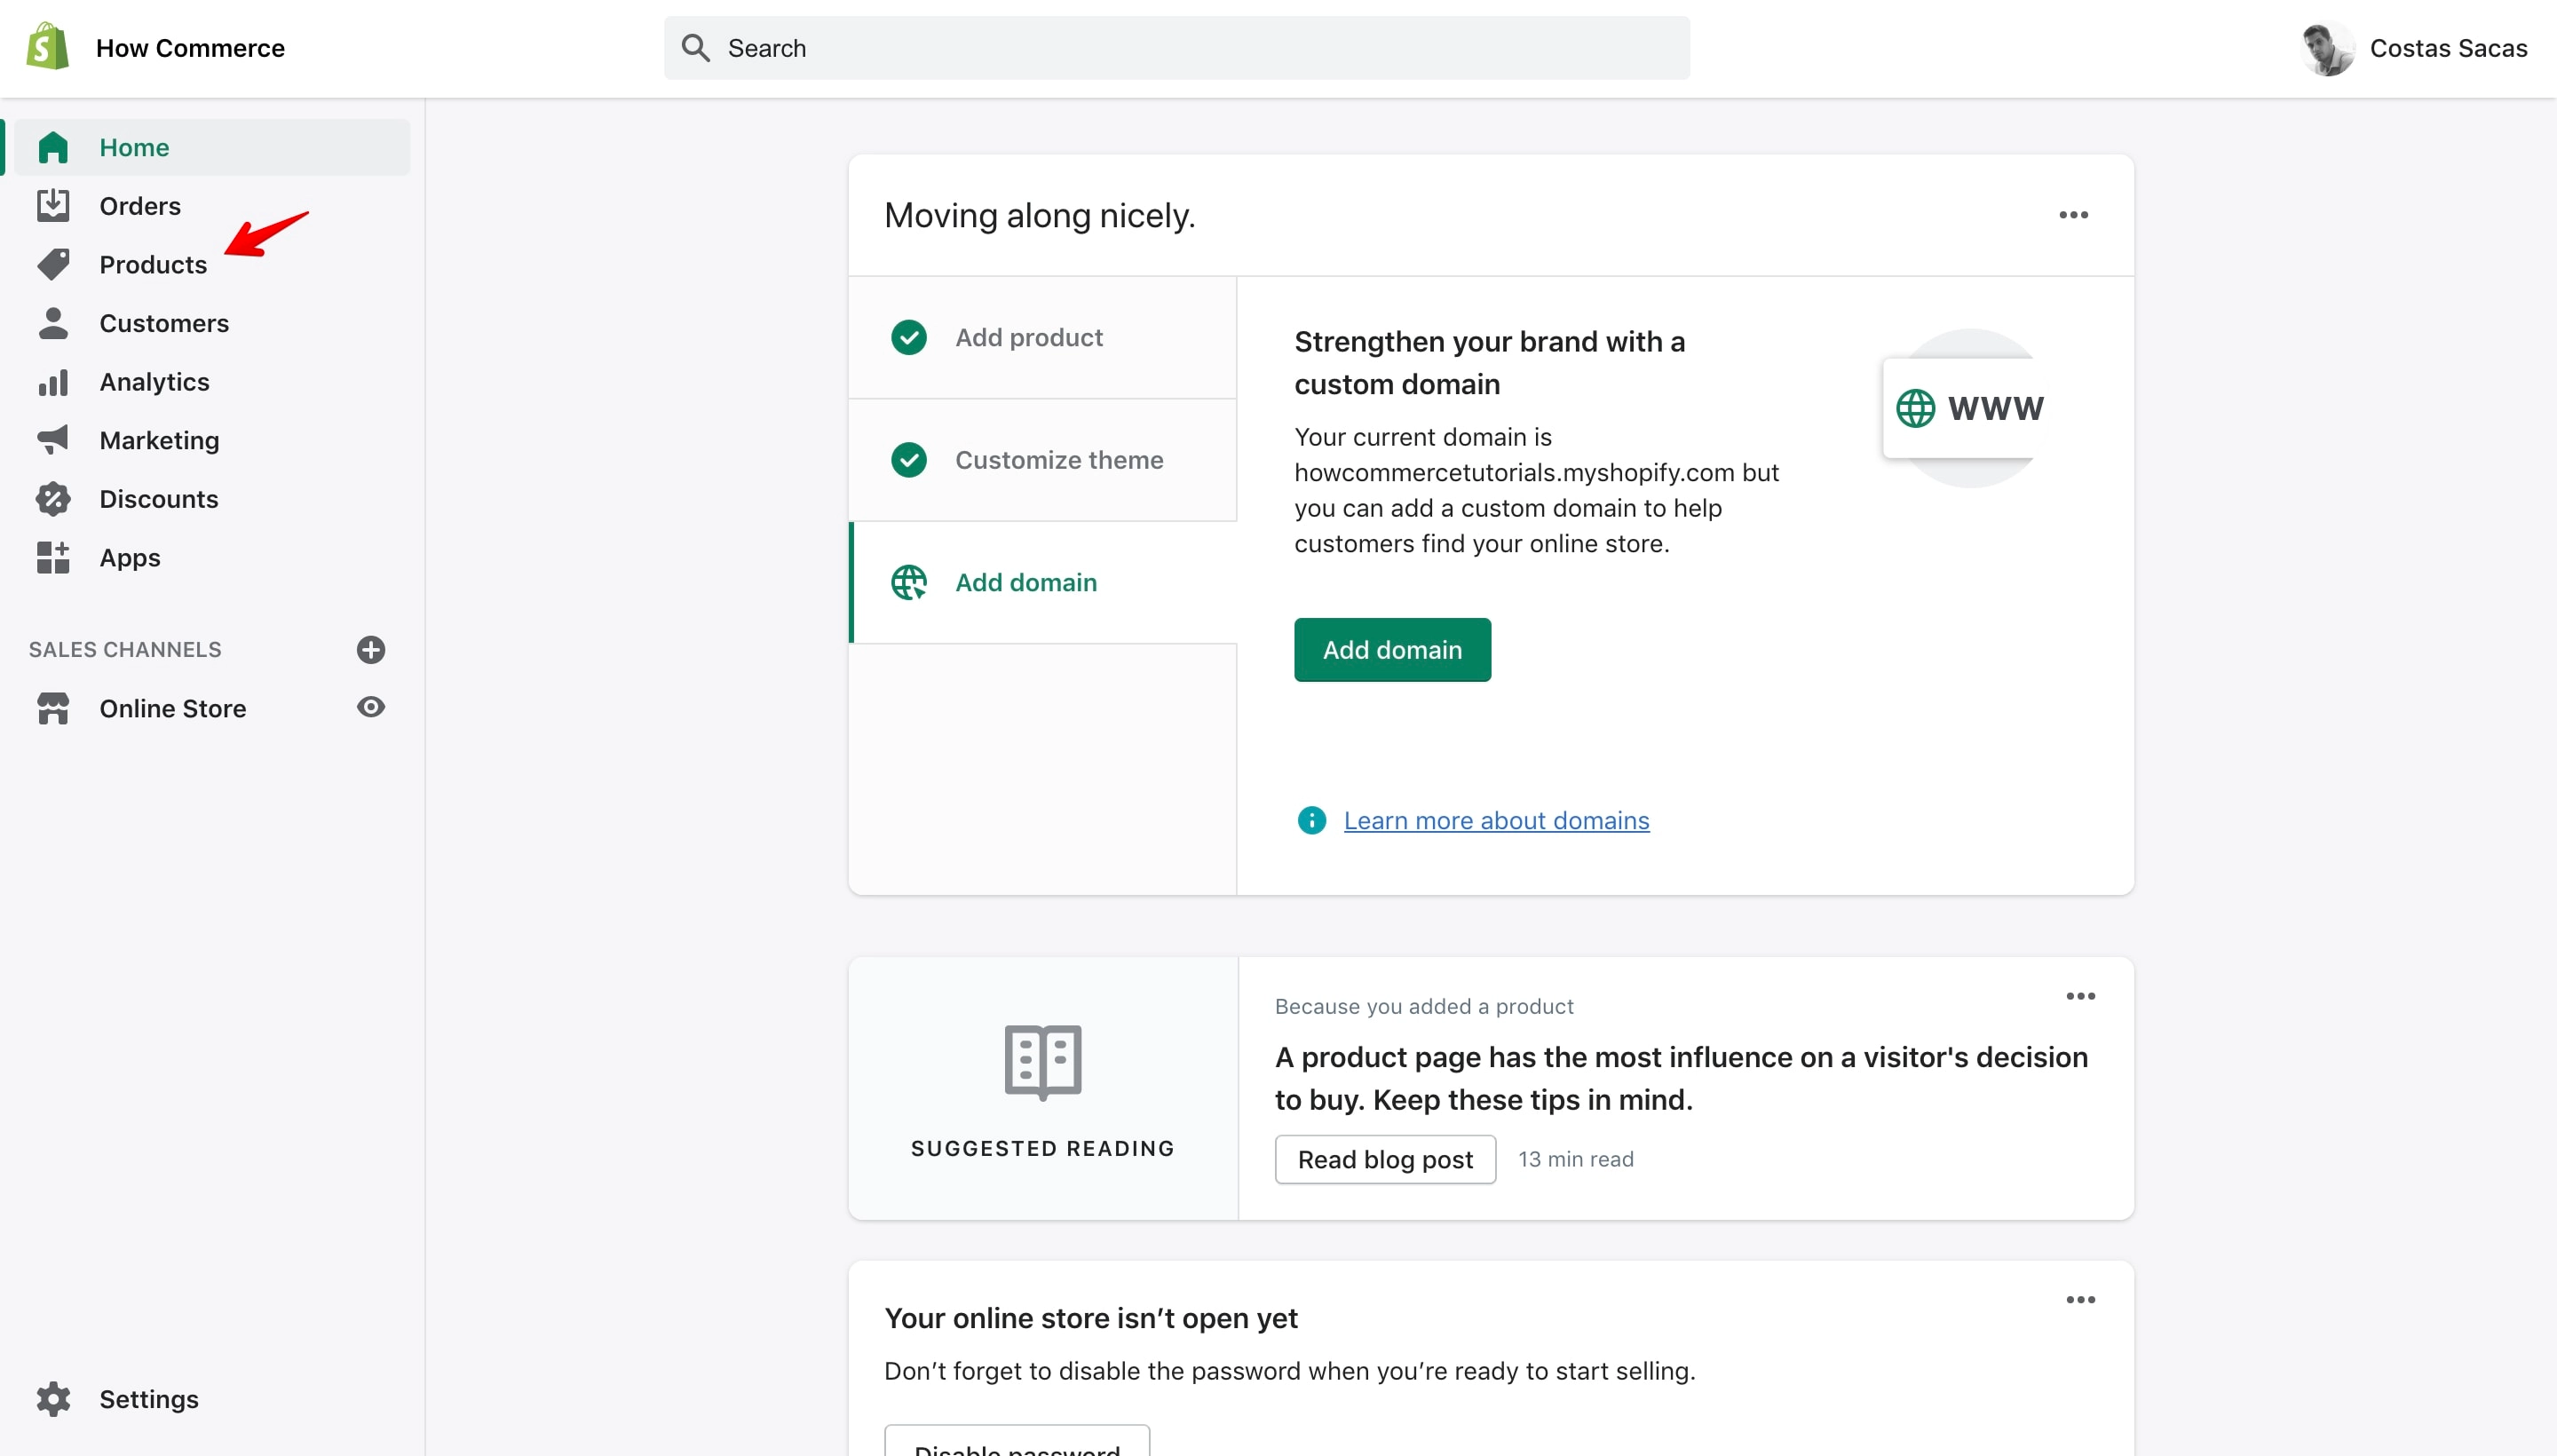
Task: Select the Add domain setup step
Action: tap(1042, 583)
